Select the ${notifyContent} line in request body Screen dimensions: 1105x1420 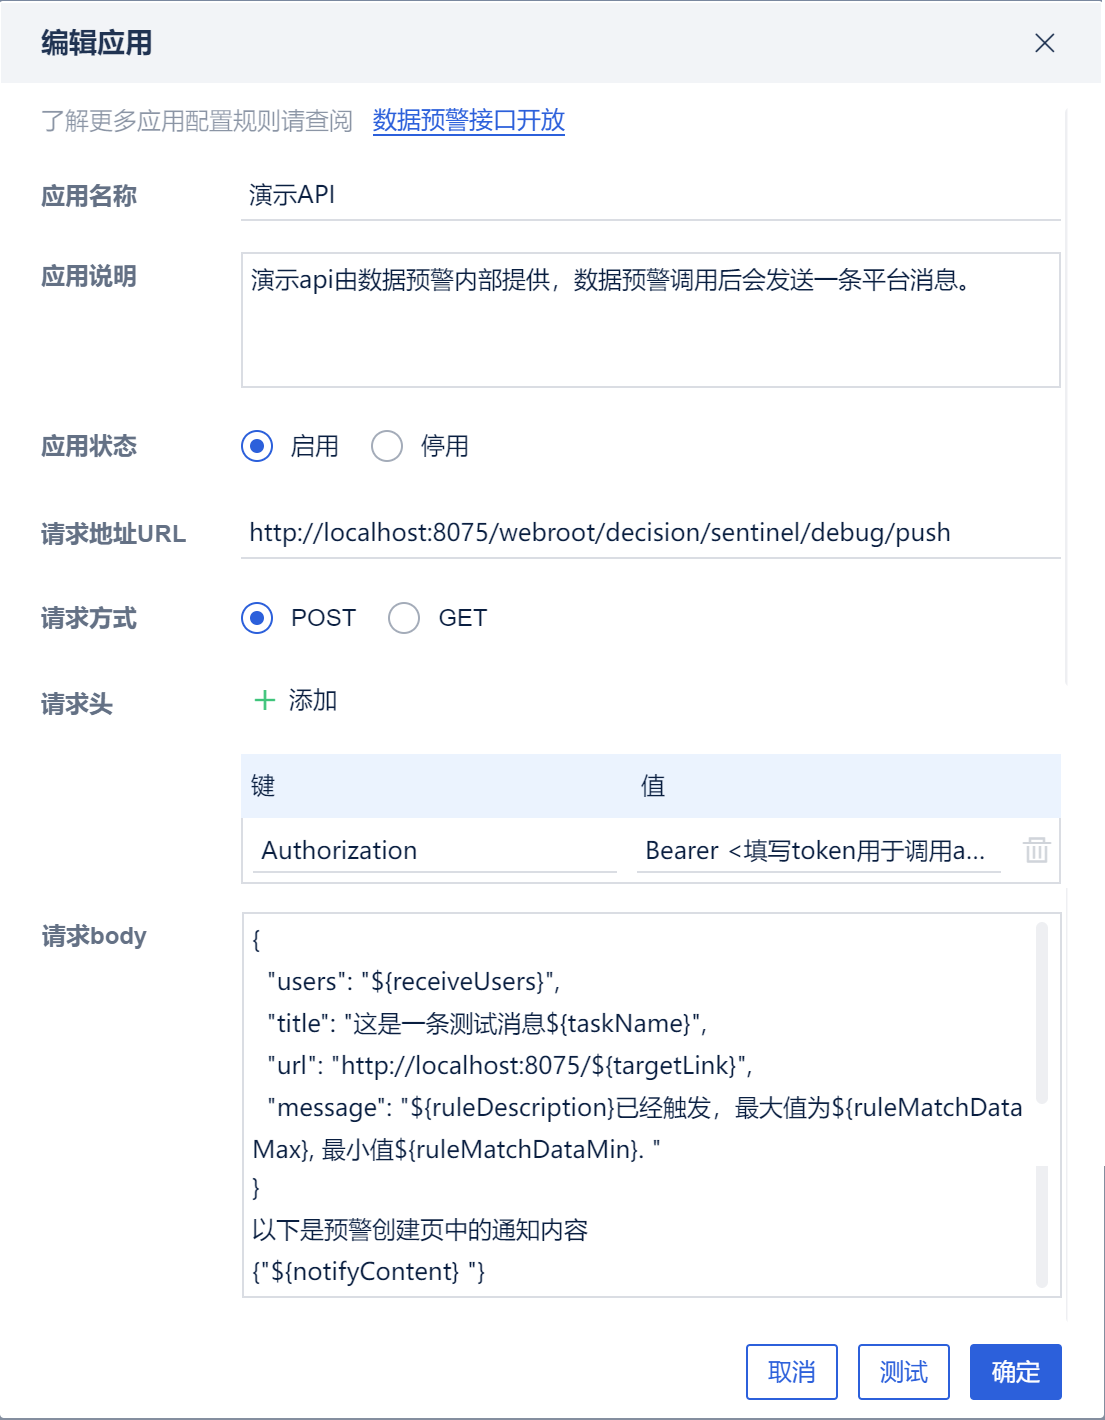(367, 1270)
